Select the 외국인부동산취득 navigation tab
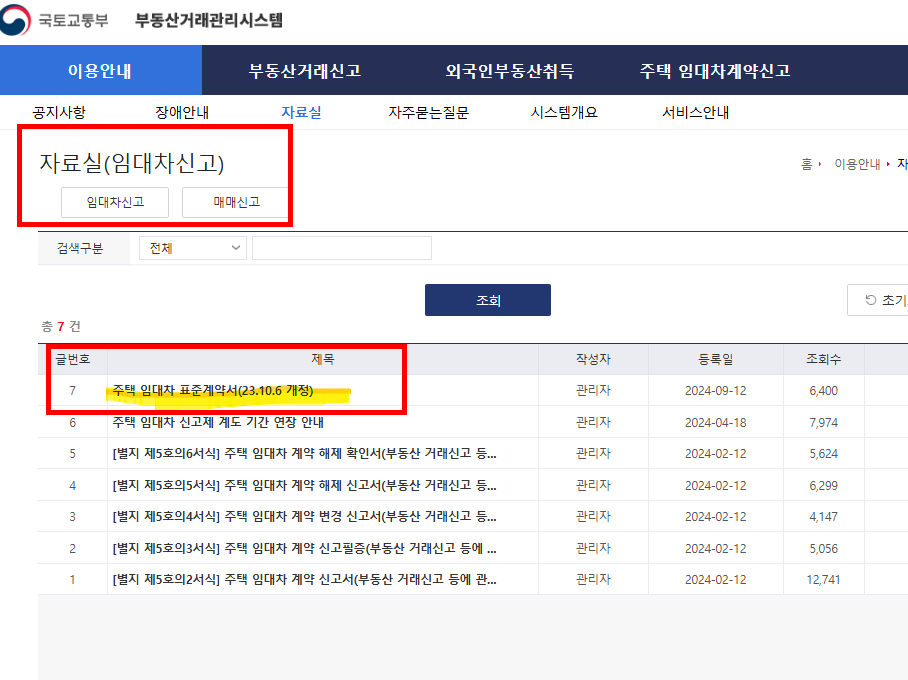908x680 pixels. pyautogui.click(x=508, y=69)
